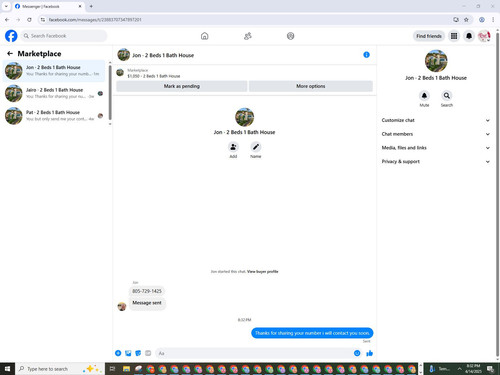Click the large listing thumbnail in right panel
The image size is (500, 375).
point(436,61)
